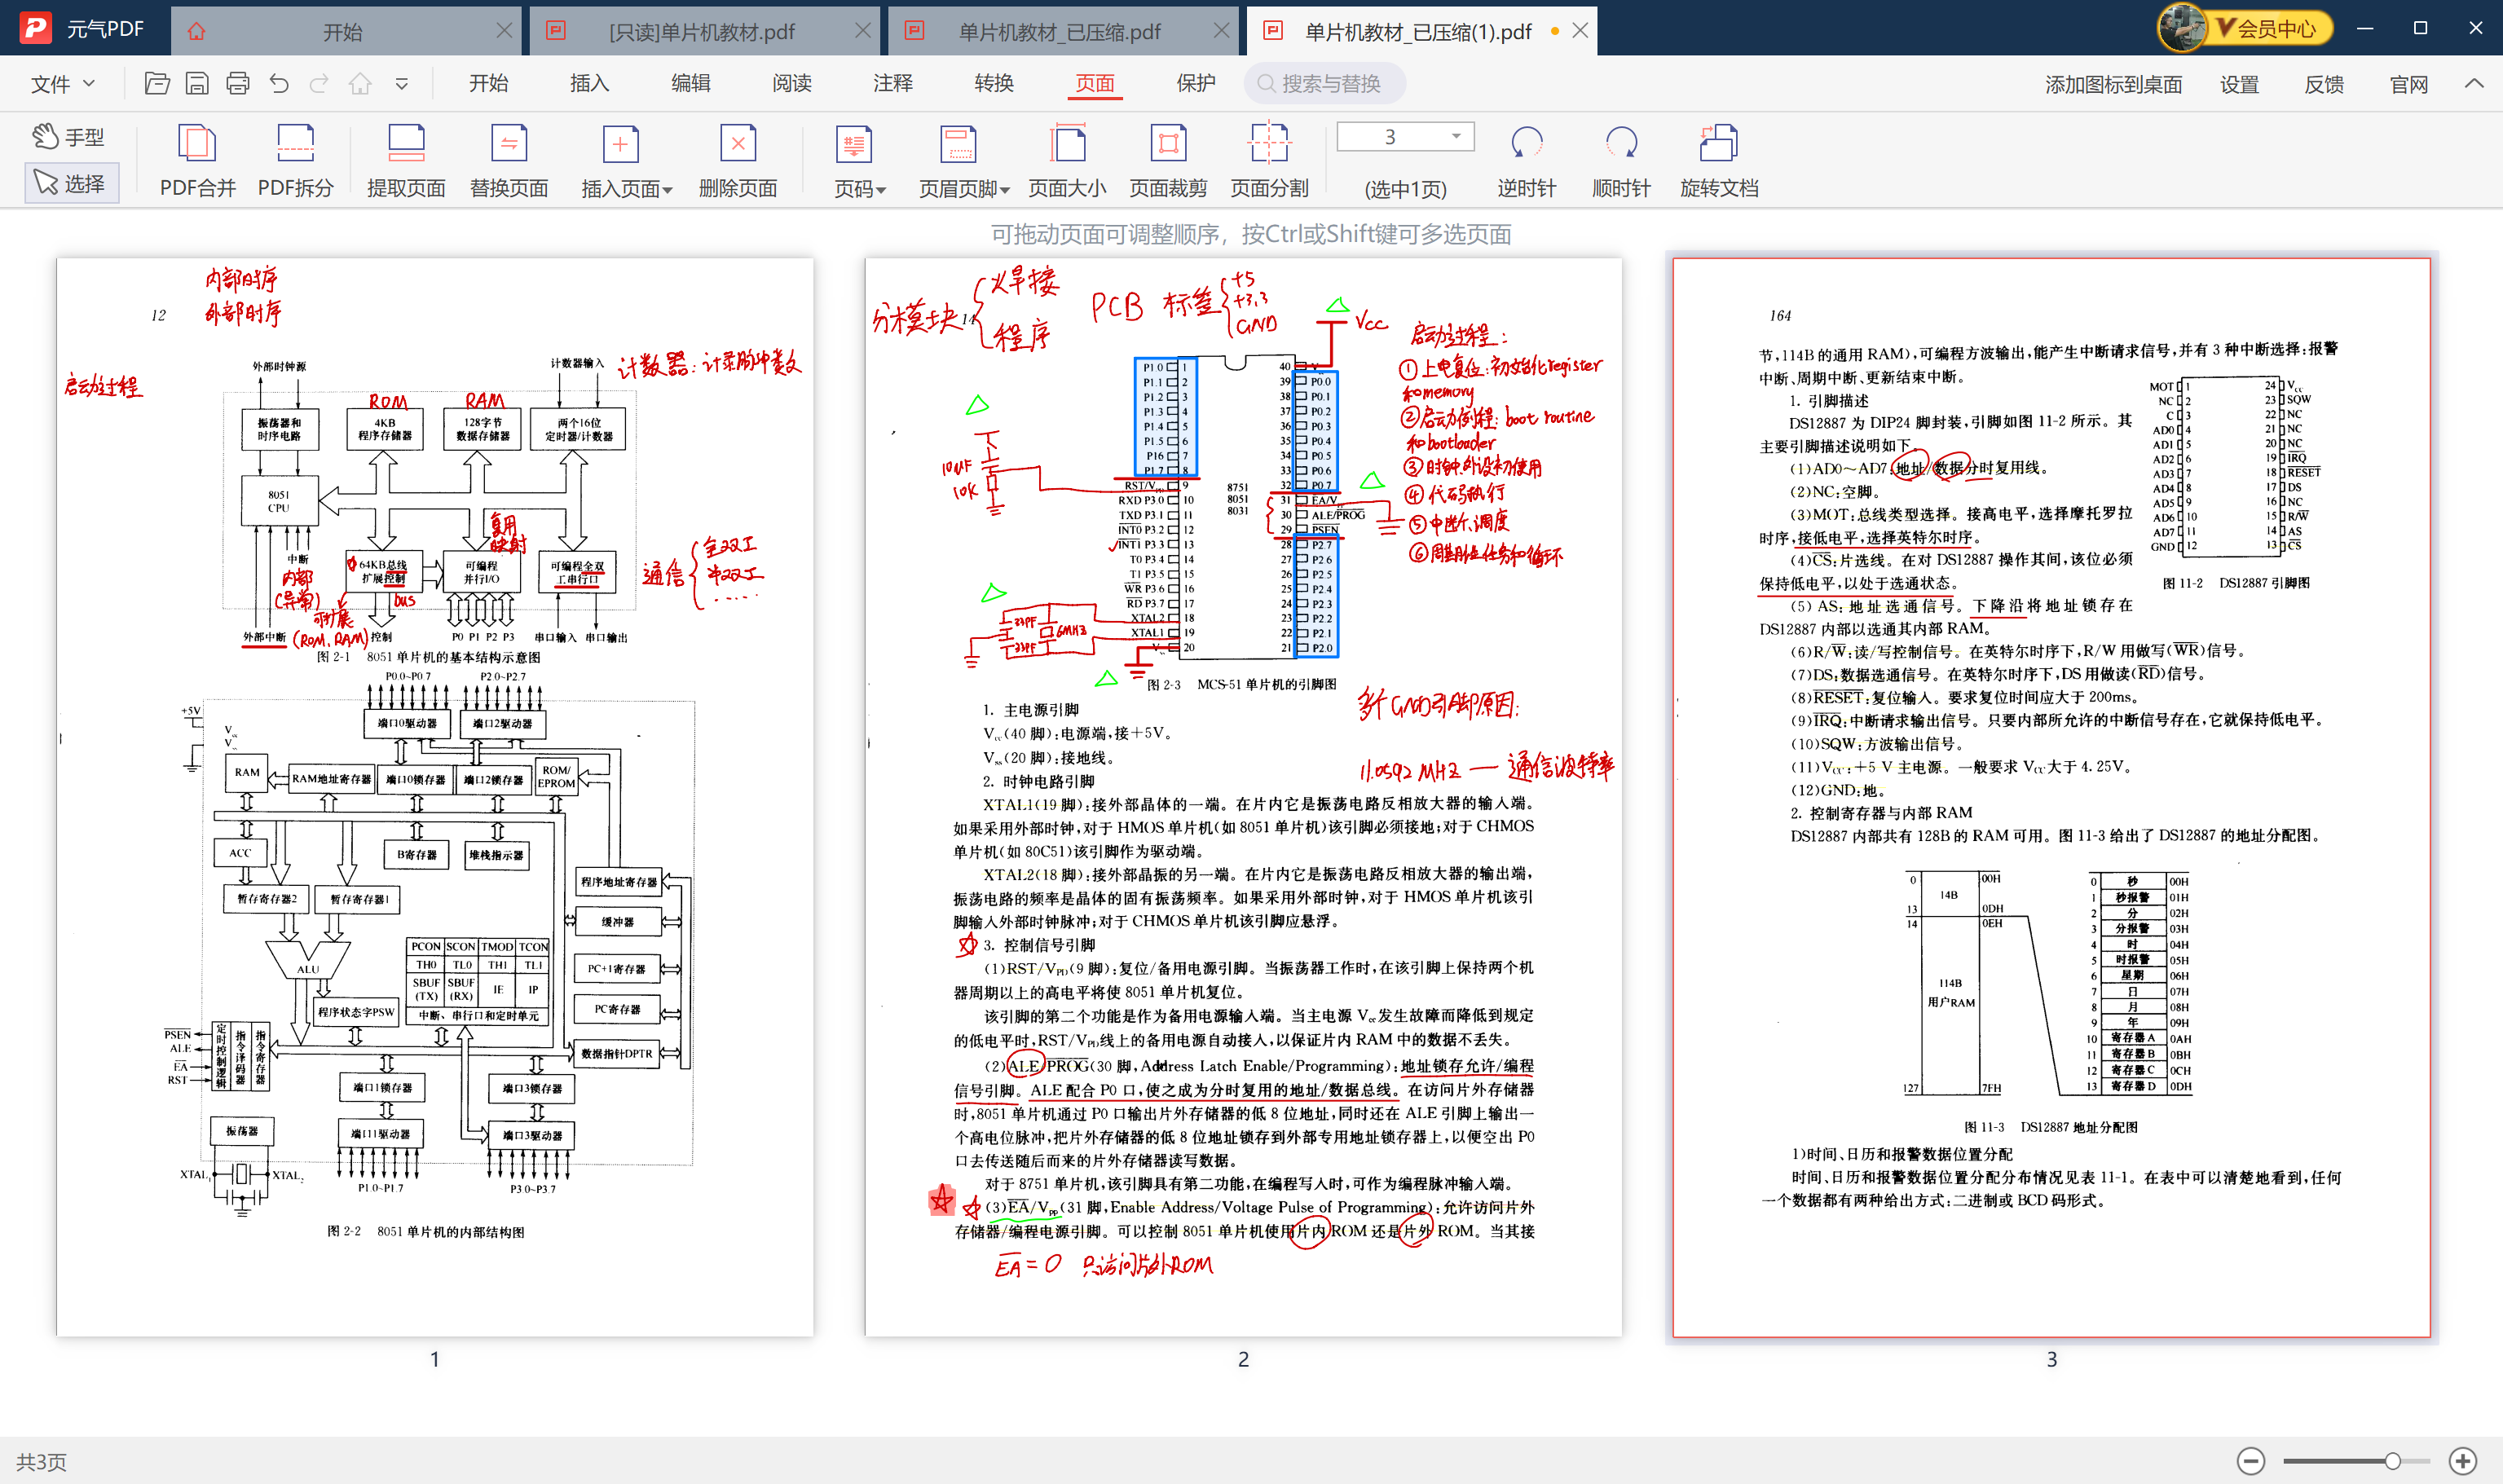
Task: Select page 2 thumbnail
Action: [1243, 797]
